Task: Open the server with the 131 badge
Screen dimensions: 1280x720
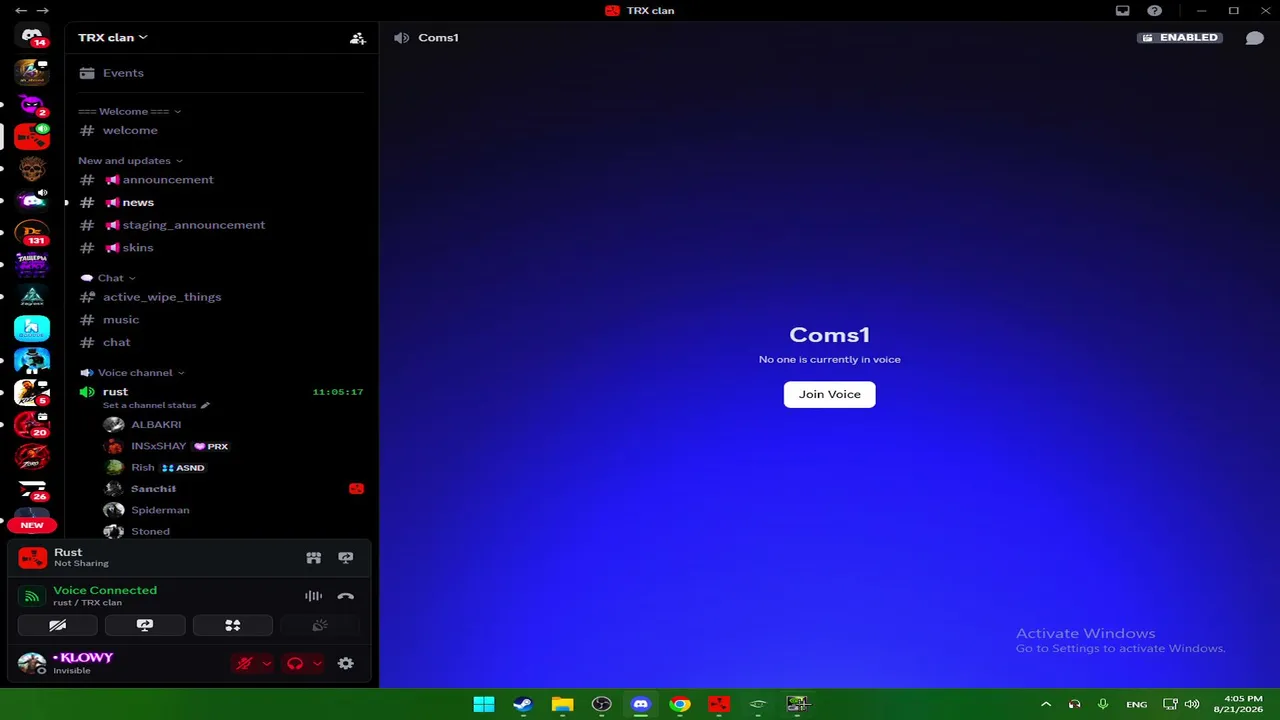Action: (x=32, y=233)
